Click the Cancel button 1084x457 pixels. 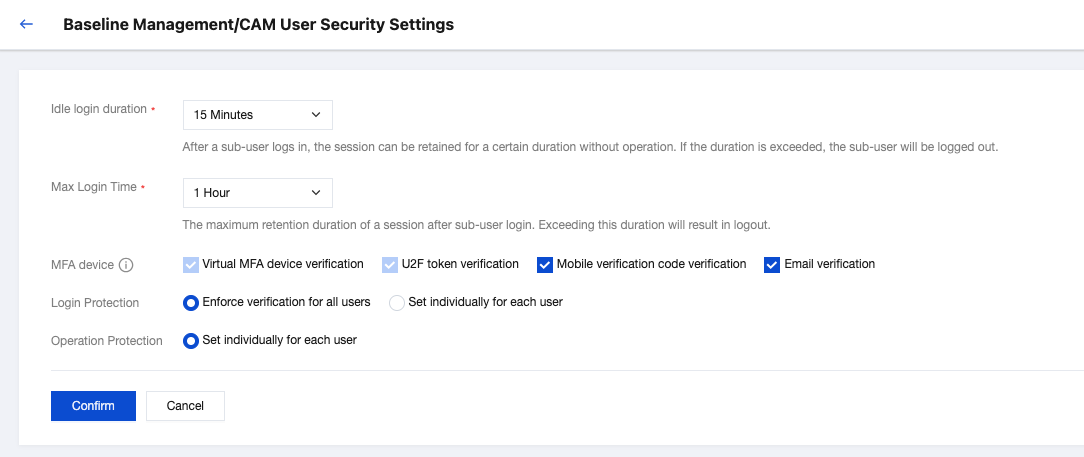click(185, 406)
